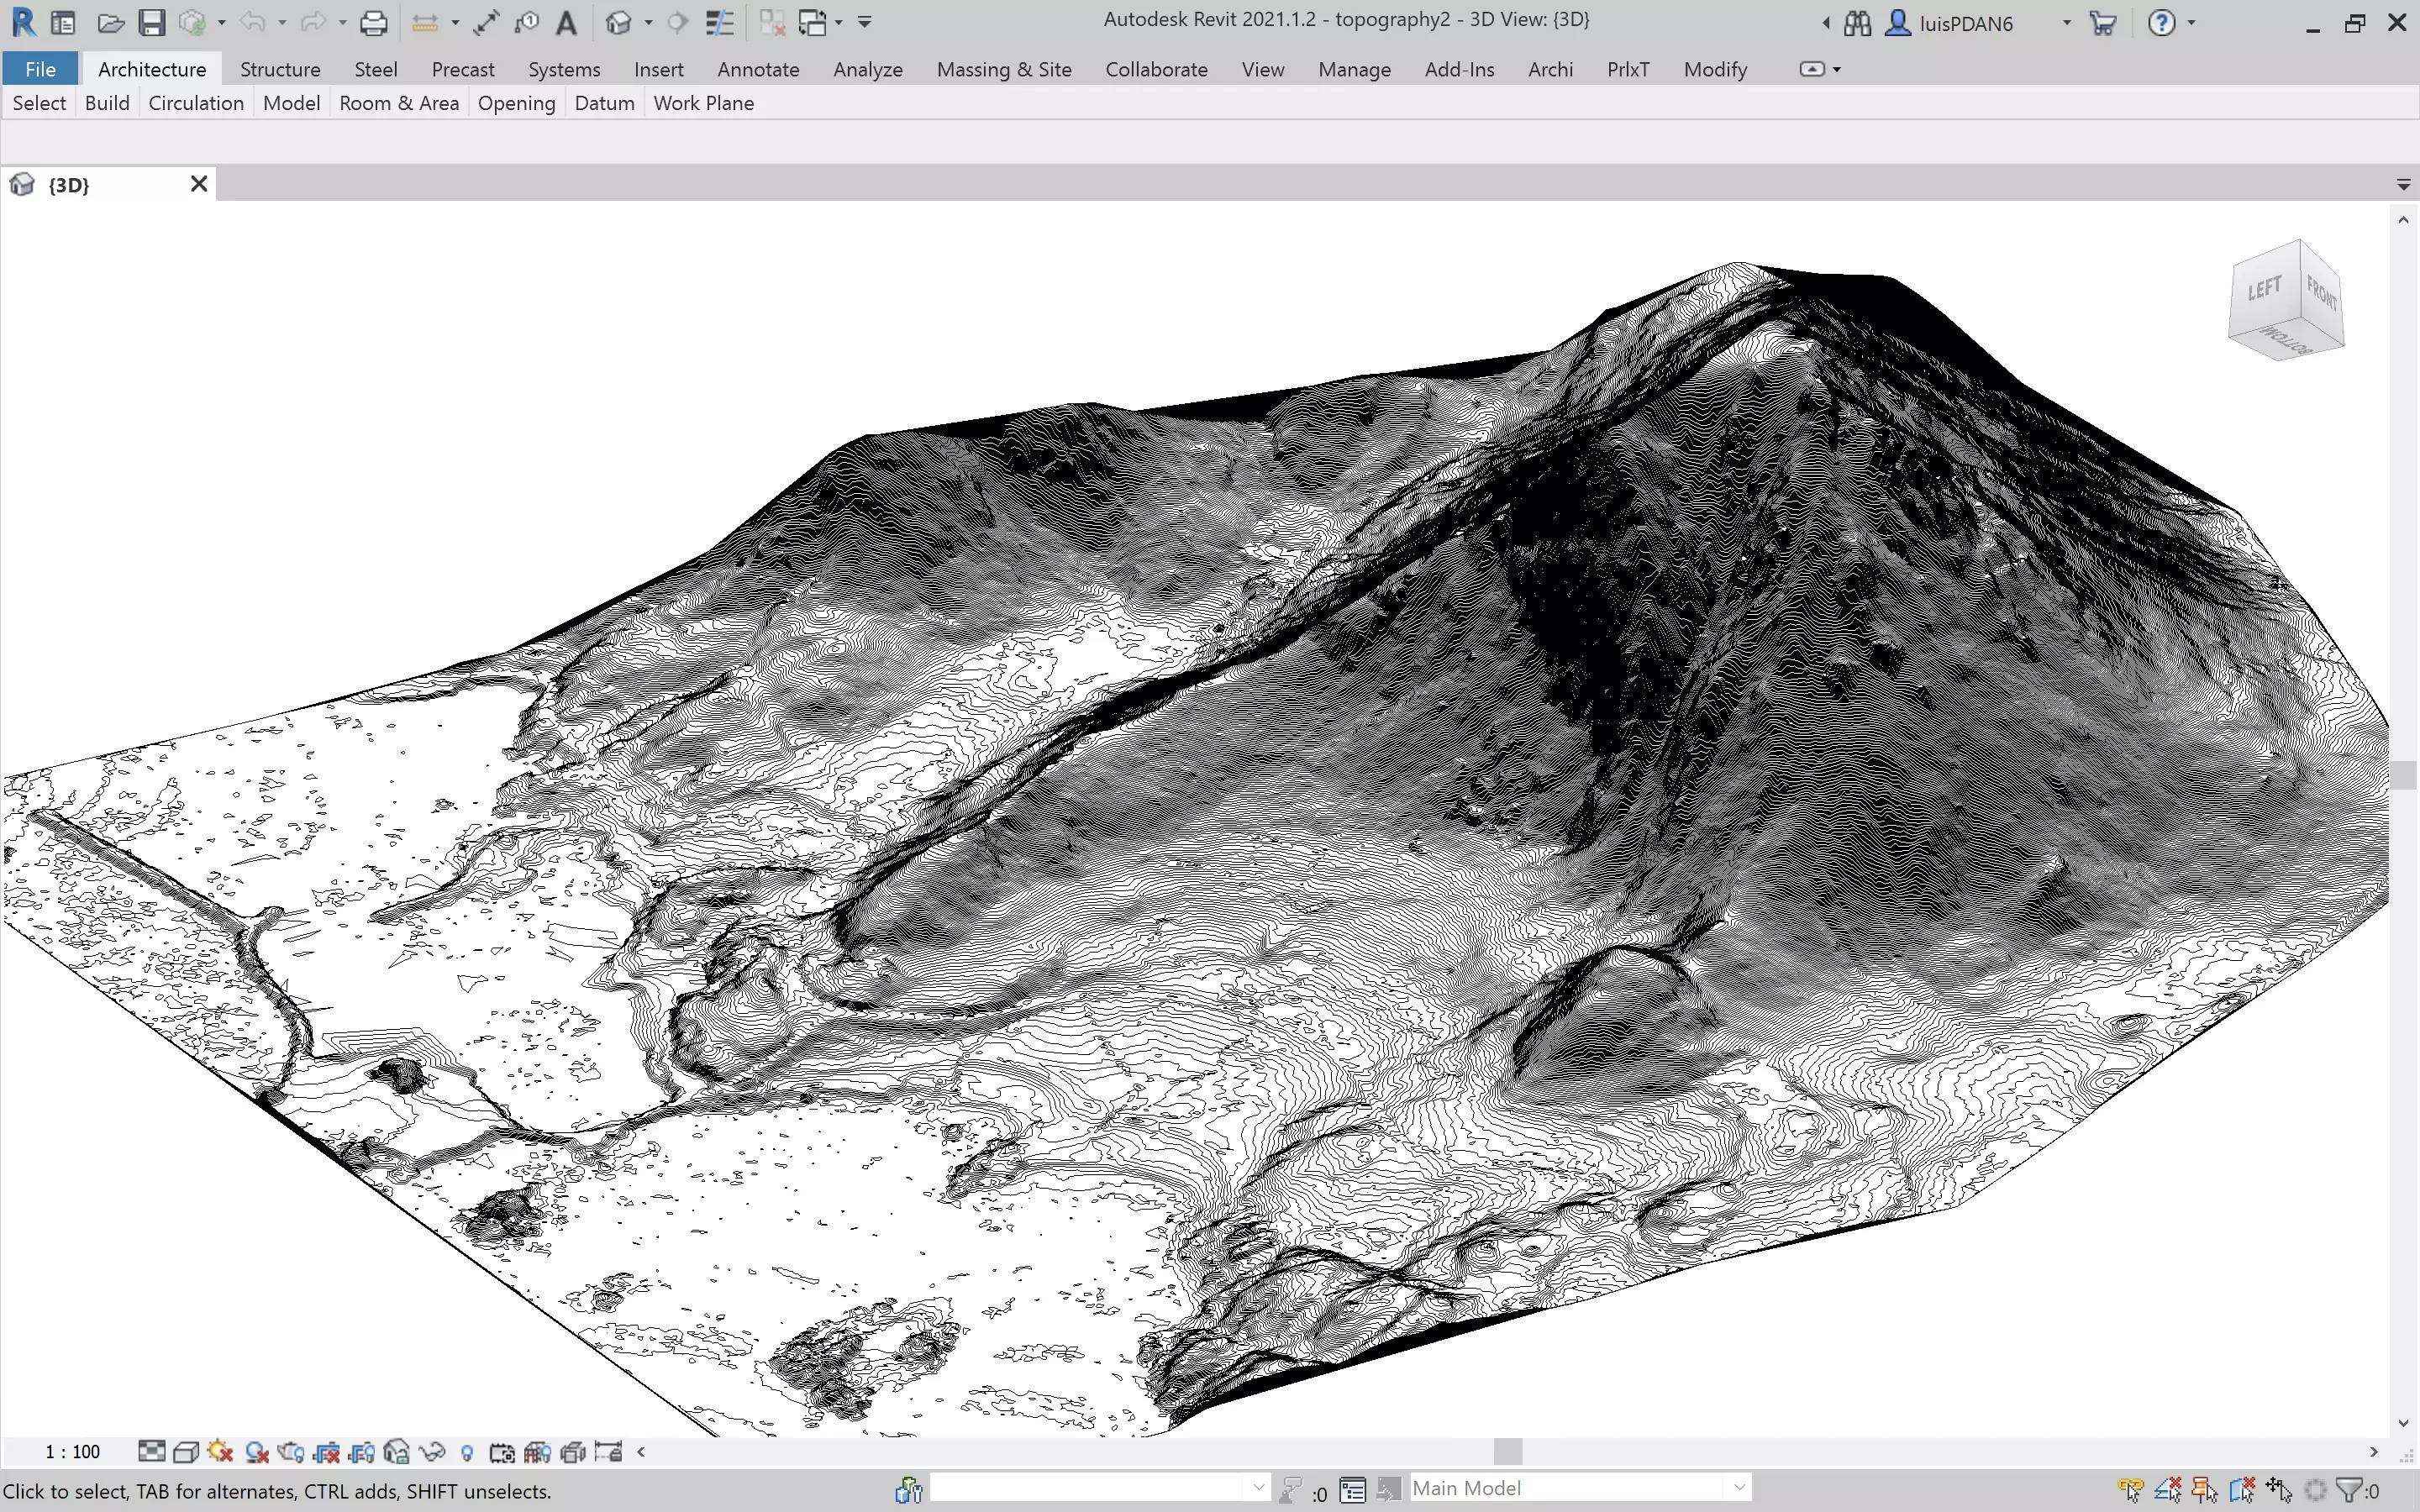Open the Visual Style cube icon
The width and height of the screenshot is (2420, 1512).
pyautogui.click(x=186, y=1452)
